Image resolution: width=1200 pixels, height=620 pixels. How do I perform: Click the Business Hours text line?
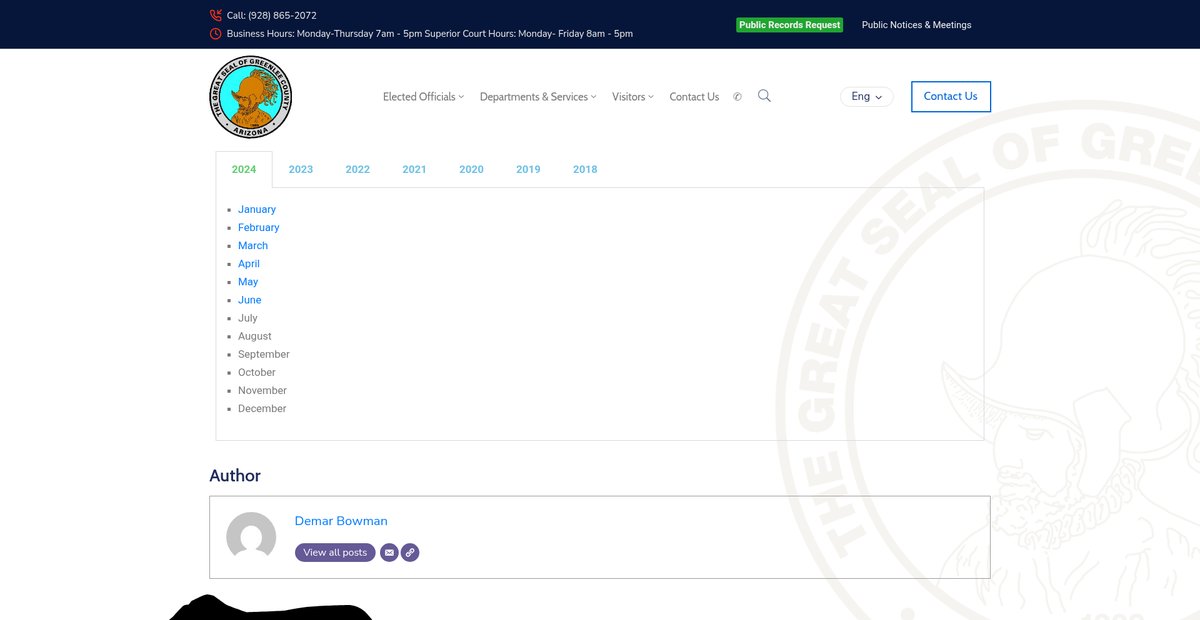430,33
